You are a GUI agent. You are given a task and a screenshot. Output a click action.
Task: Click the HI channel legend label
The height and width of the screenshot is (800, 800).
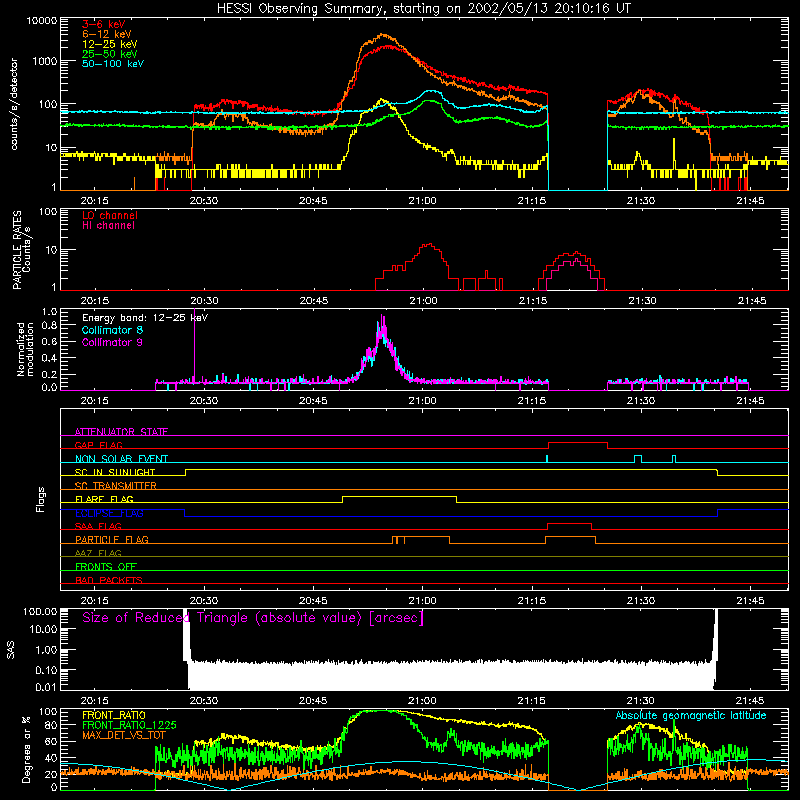[x=108, y=226]
